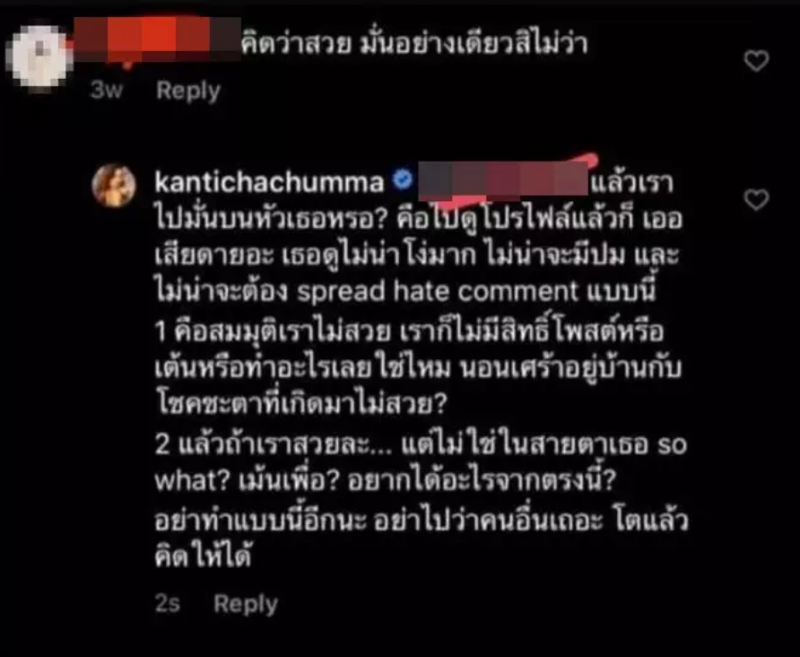Screen dimensions: 800x657
Task: Click the line starting with "อย่าทำแบบนี้อีกนะ"
Action: [421, 520]
